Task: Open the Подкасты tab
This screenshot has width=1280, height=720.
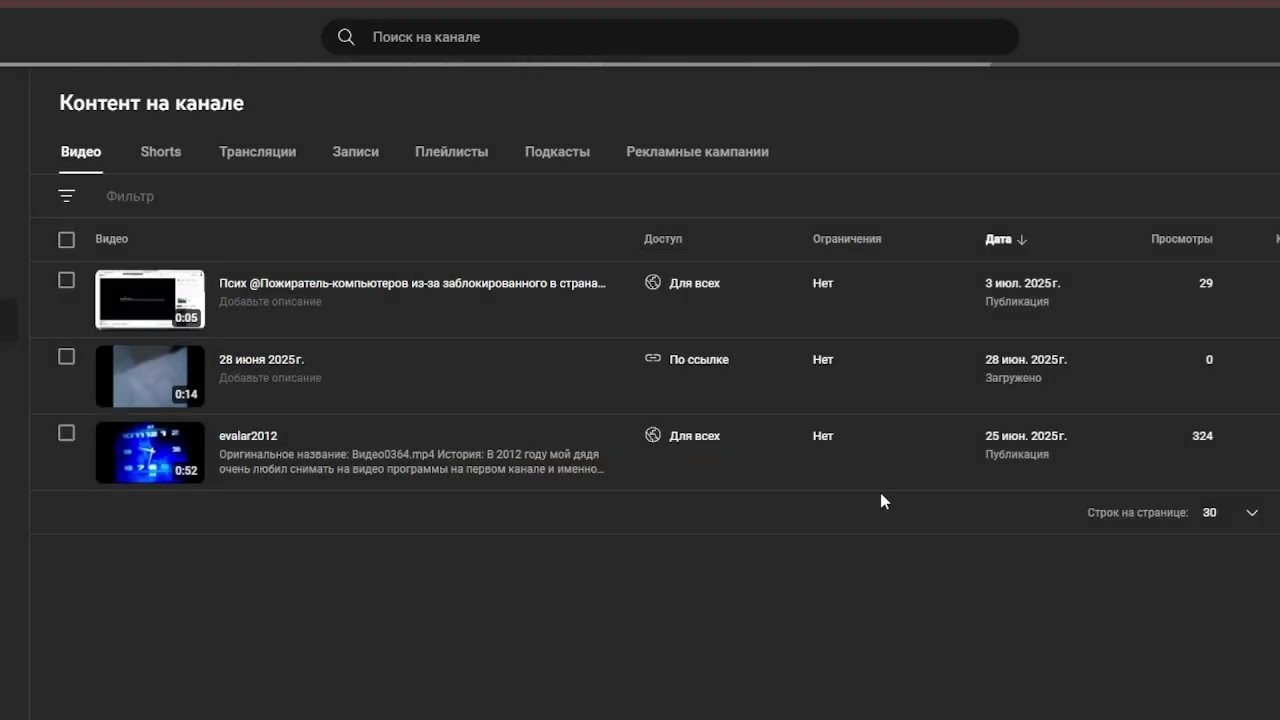Action: 557,152
